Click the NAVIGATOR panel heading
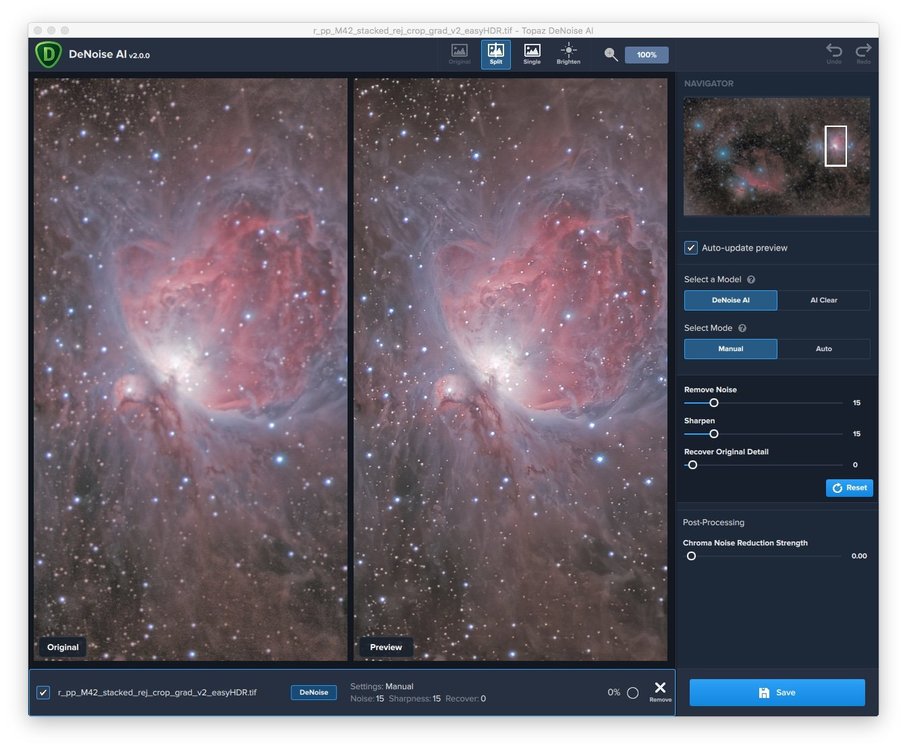 (709, 83)
